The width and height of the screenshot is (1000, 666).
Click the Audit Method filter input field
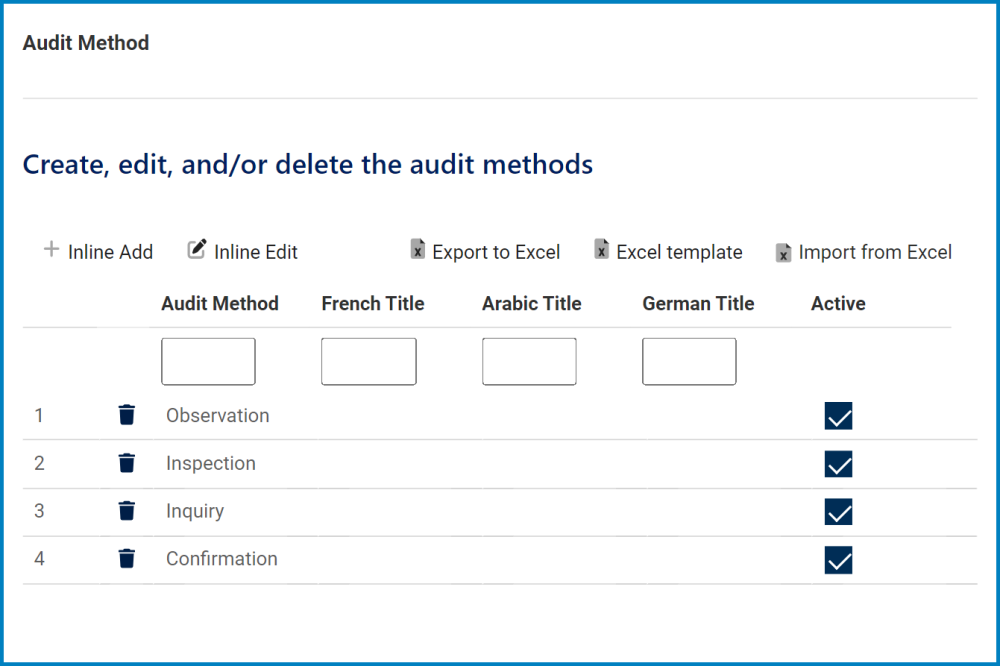pyautogui.click(x=208, y=361)
